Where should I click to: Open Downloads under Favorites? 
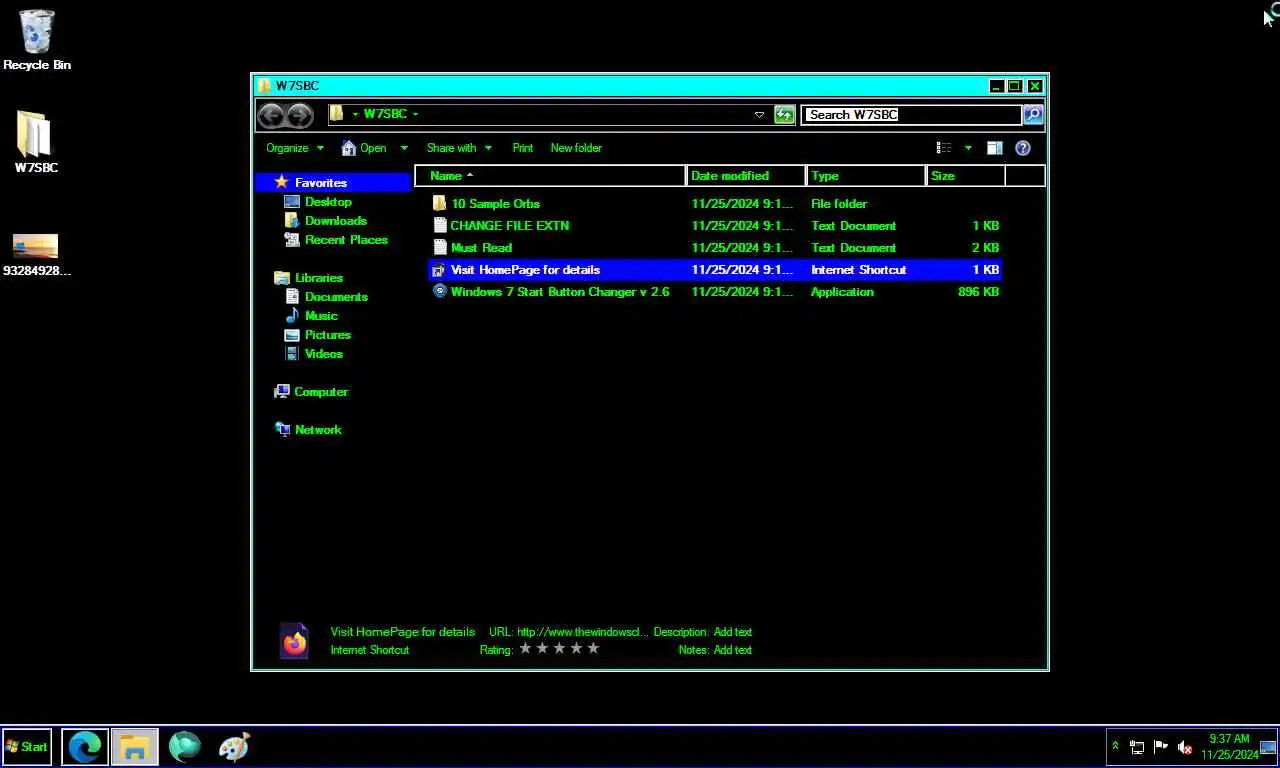[x=336, y=221]
